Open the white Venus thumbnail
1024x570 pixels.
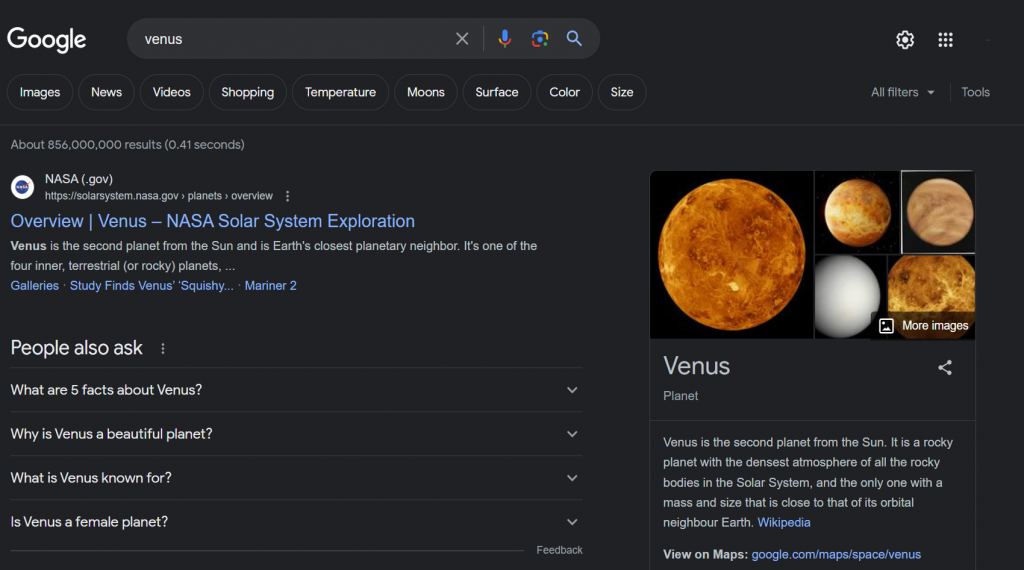pos(850,296)
